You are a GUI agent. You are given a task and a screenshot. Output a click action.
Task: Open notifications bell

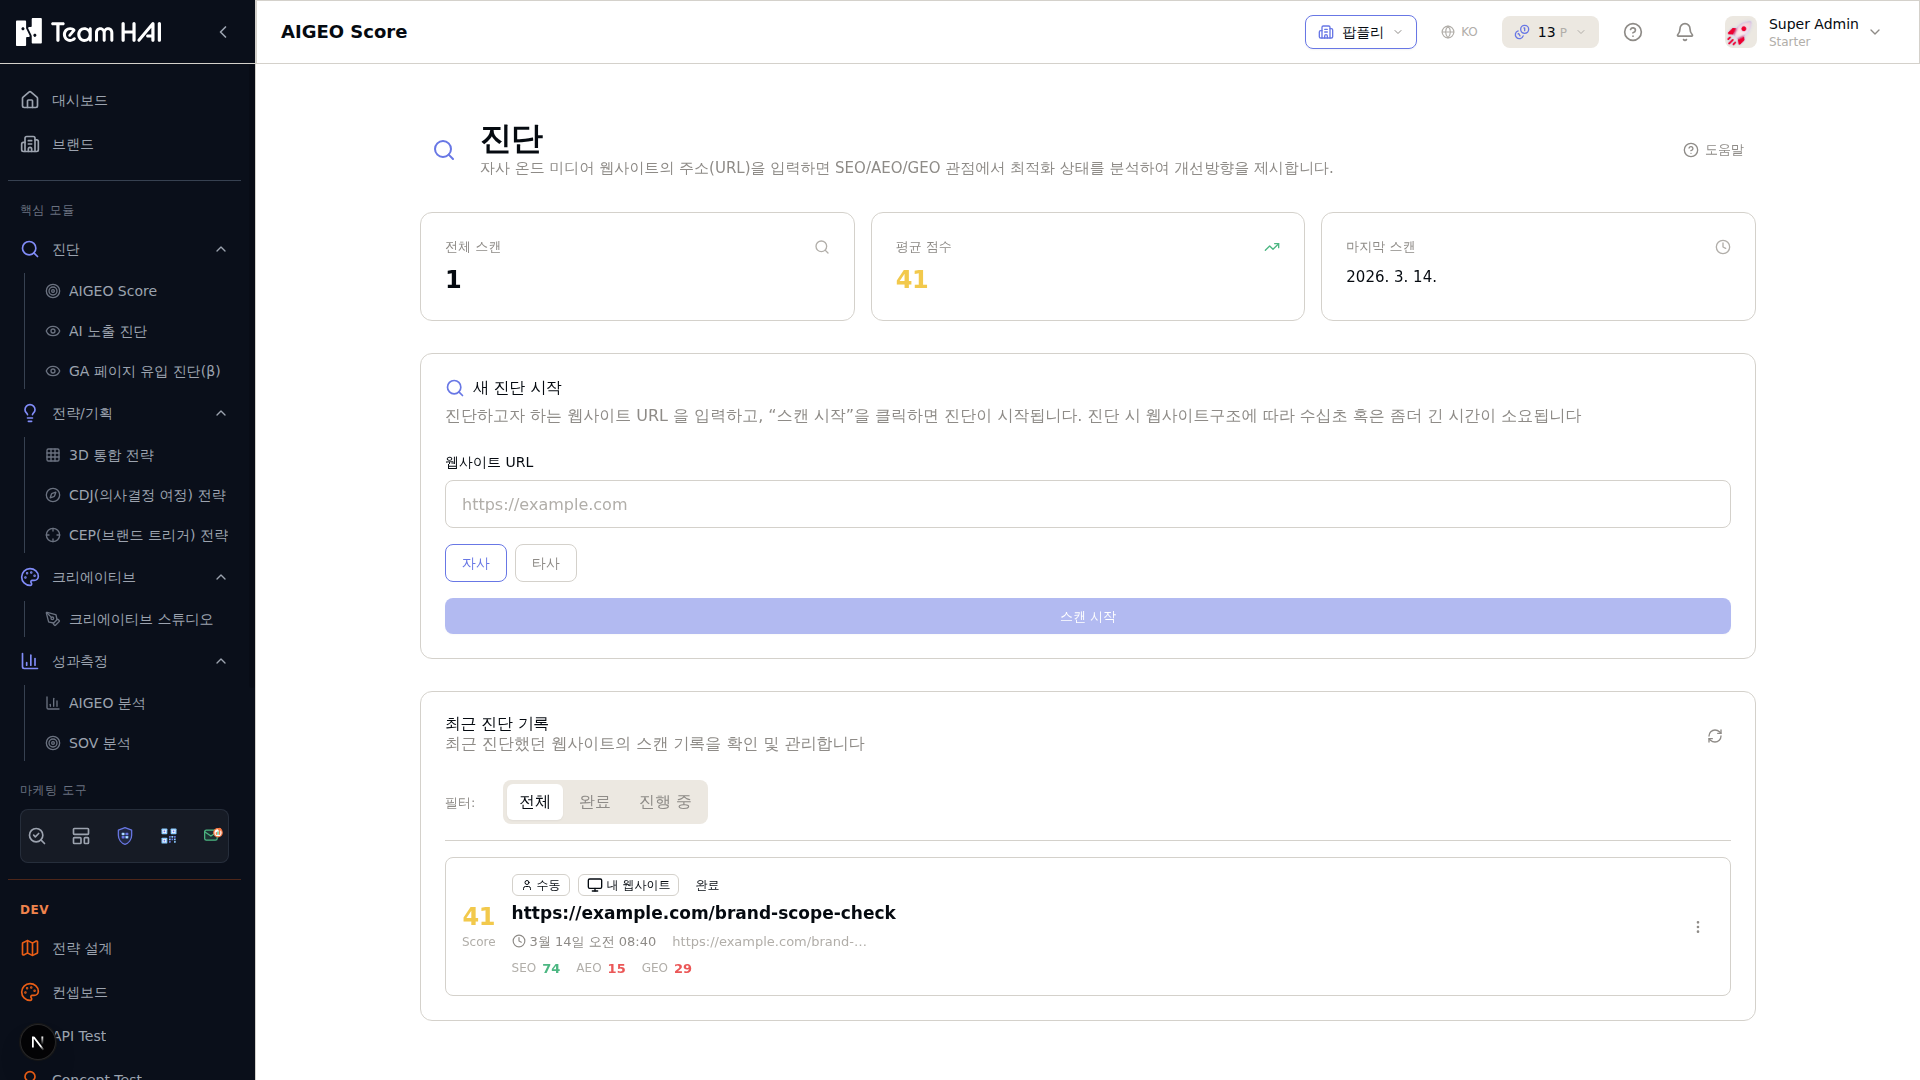1685,32
